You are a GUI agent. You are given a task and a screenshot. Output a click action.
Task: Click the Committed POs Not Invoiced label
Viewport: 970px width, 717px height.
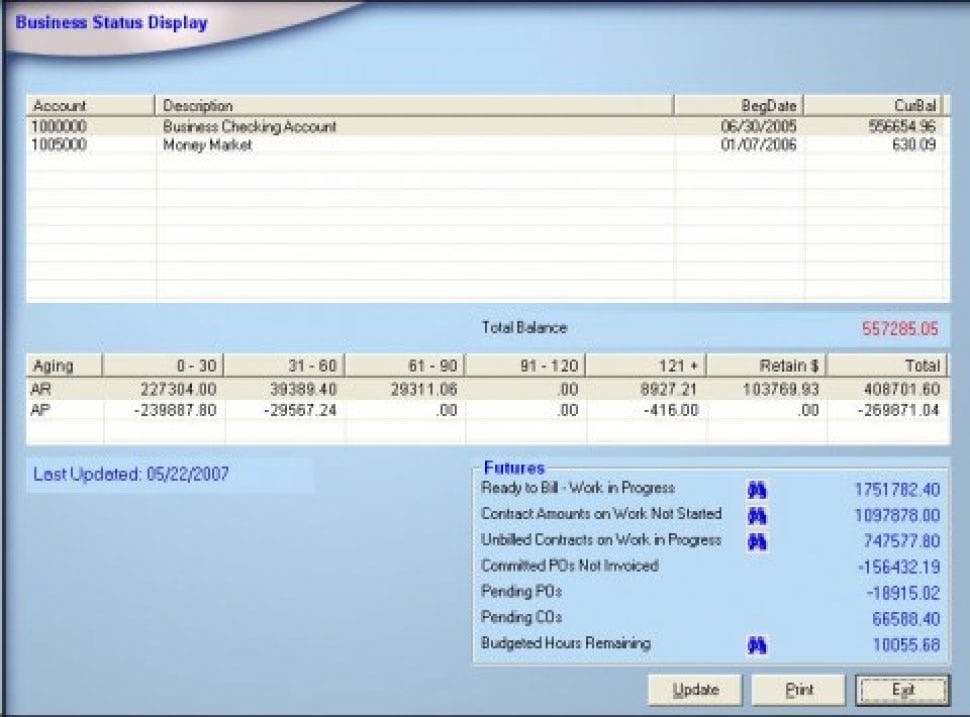[x=569, y=565]
